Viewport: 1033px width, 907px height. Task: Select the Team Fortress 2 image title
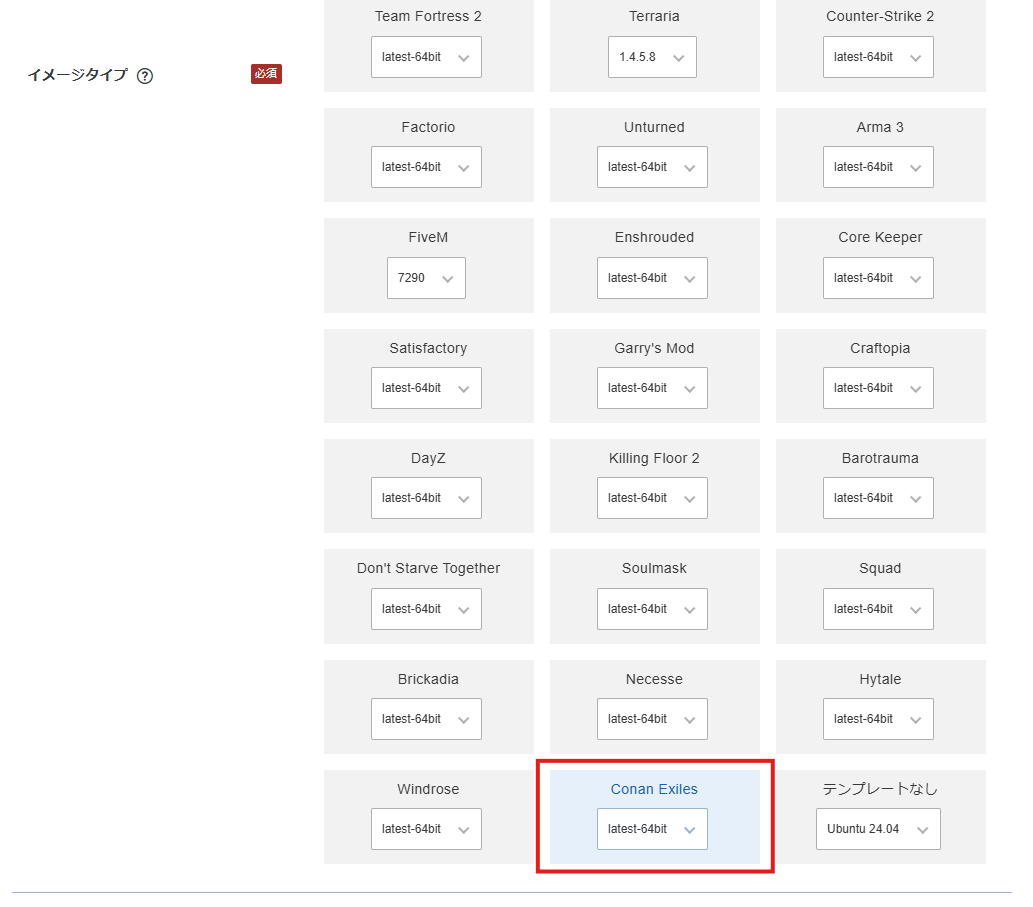coord(428,16)
